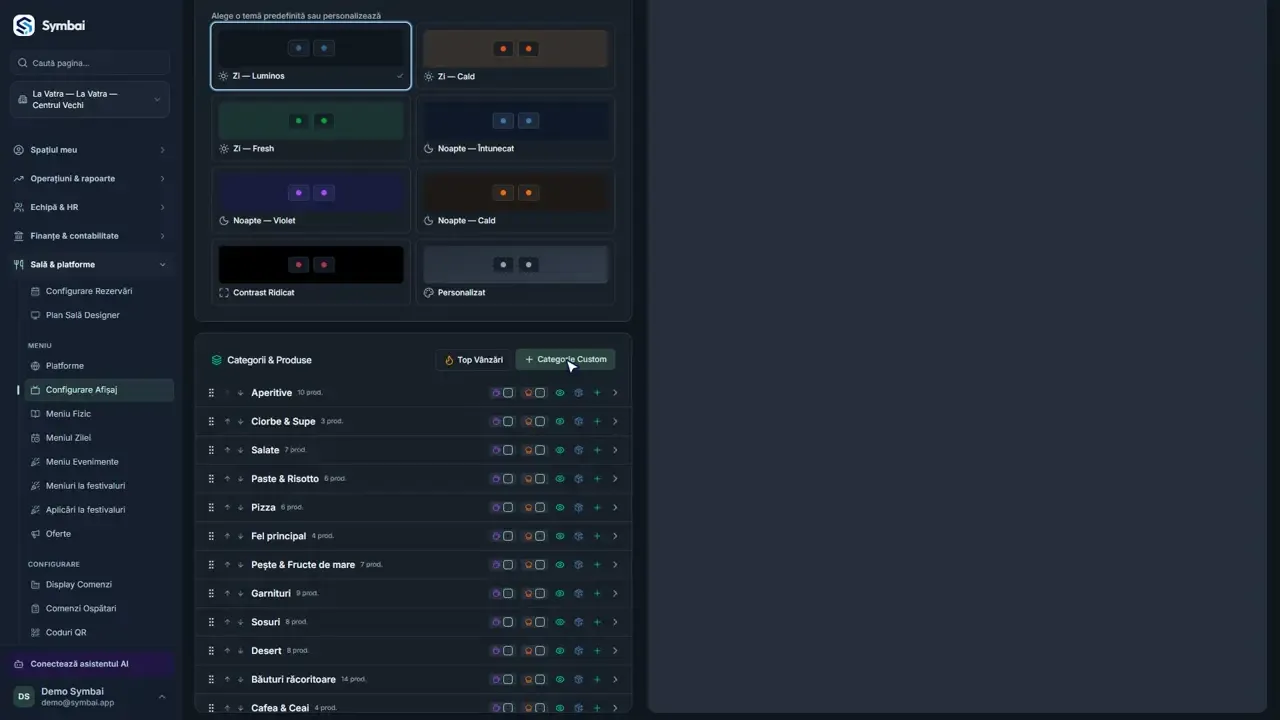
Task: Click the green plus icon in Sosuri row
Action: pyautogui.click(x=597, y=622)
